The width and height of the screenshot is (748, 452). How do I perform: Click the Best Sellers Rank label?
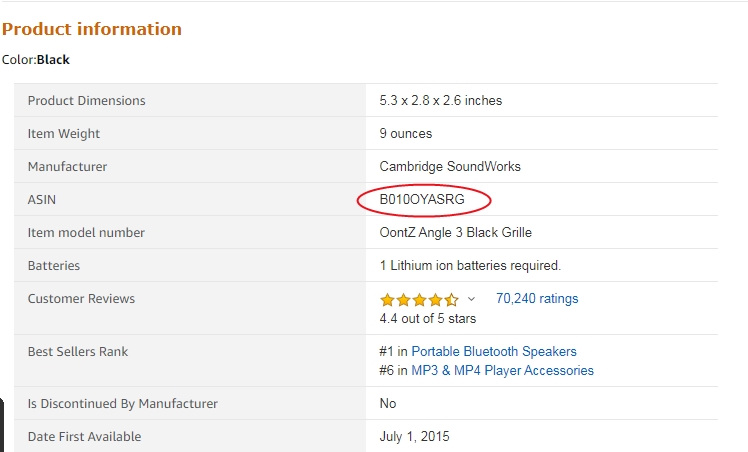pyautogui.click(x=78, y=351)
